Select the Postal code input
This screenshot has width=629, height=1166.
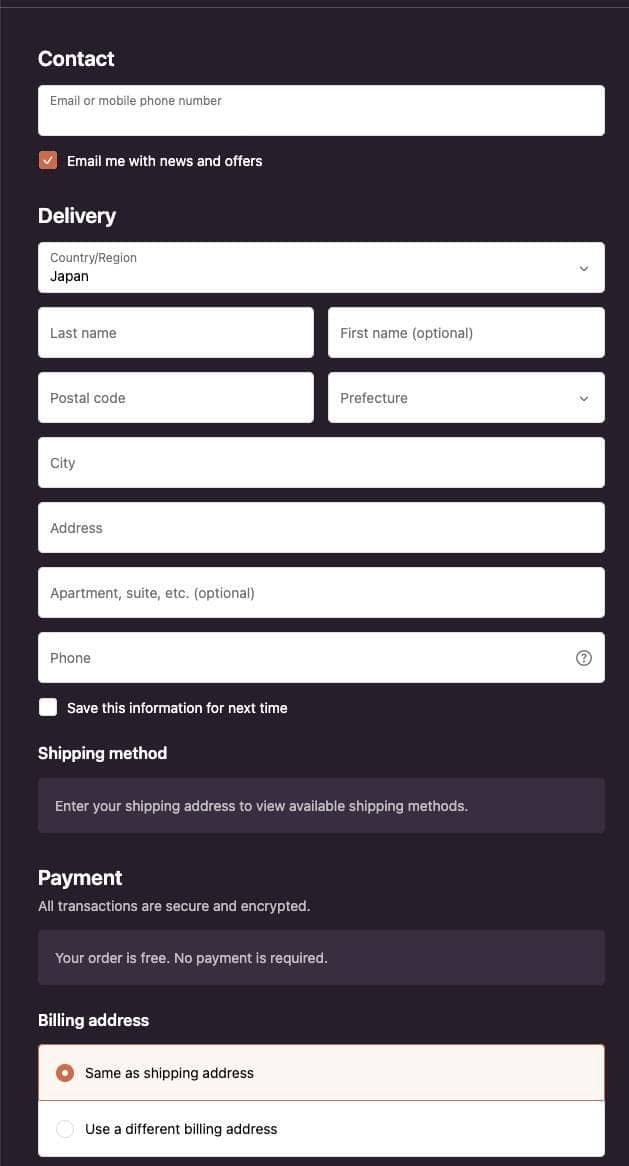pos(175,398)
